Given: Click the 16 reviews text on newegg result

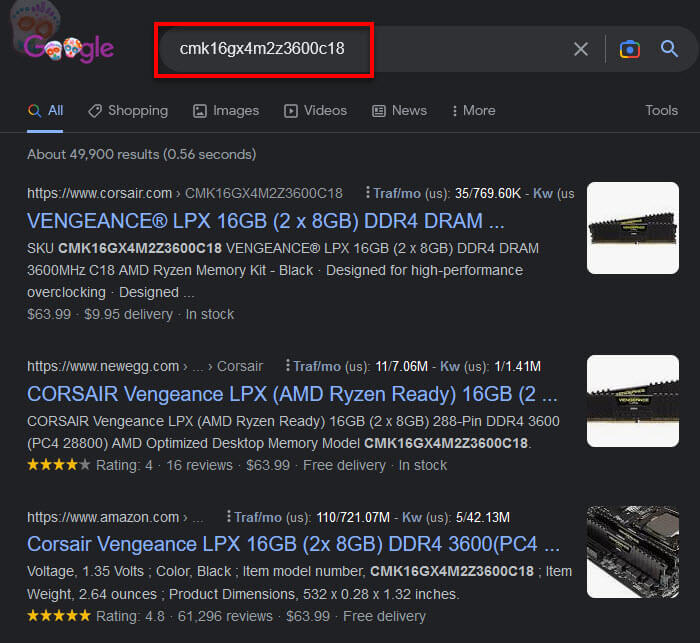Looking at the screenshot, I should coord(200,465).
